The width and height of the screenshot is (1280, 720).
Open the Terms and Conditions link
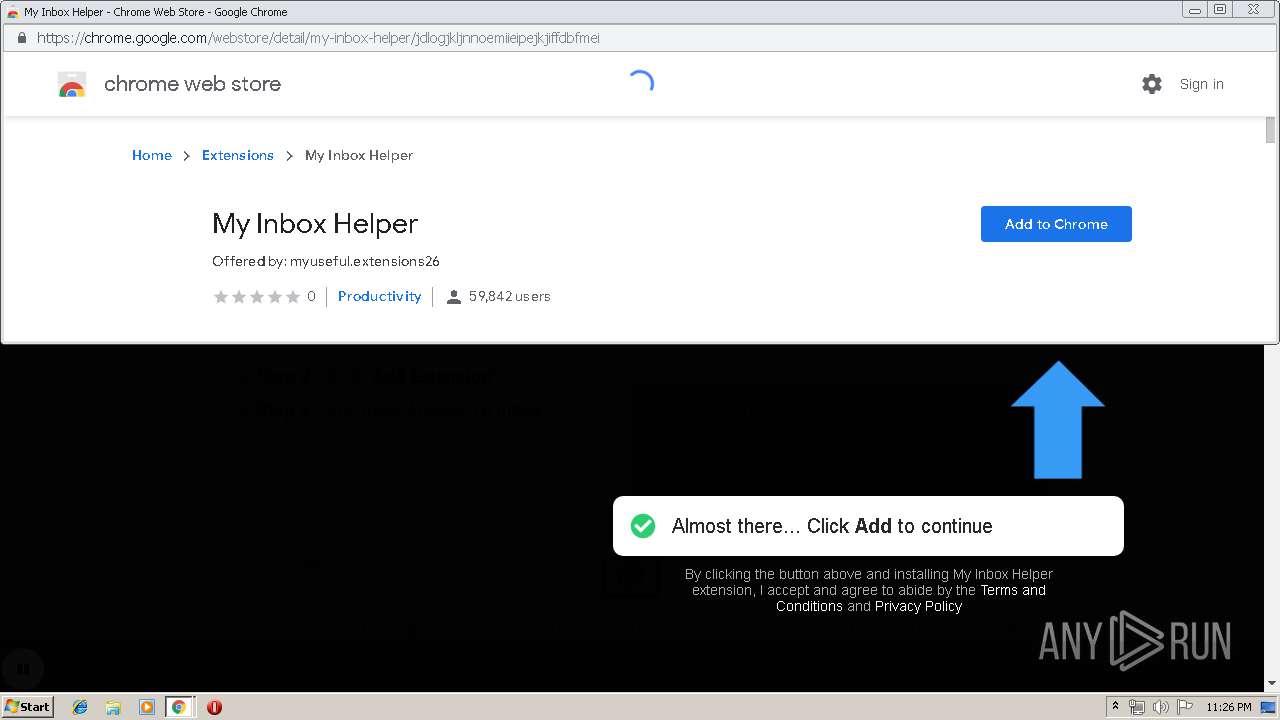911,598
